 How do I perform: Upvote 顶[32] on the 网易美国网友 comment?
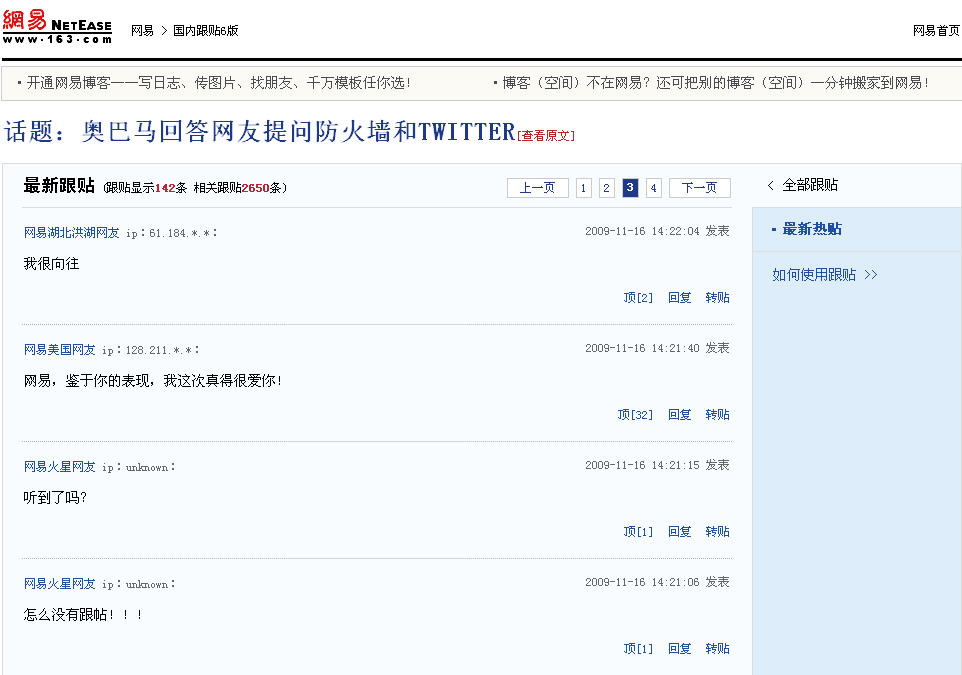point(635,415)
